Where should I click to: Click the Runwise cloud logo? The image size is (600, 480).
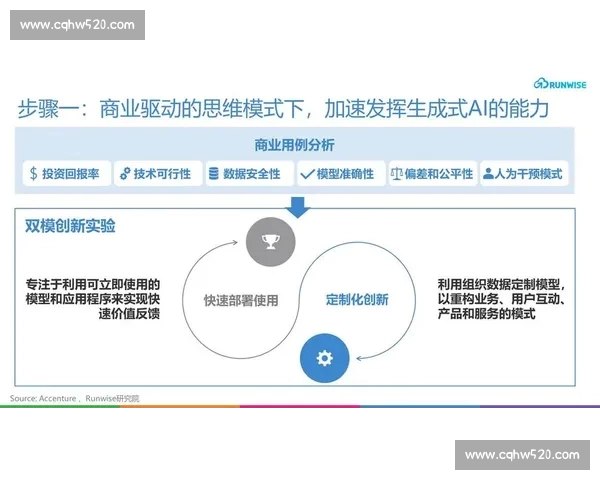click(541, 83)
